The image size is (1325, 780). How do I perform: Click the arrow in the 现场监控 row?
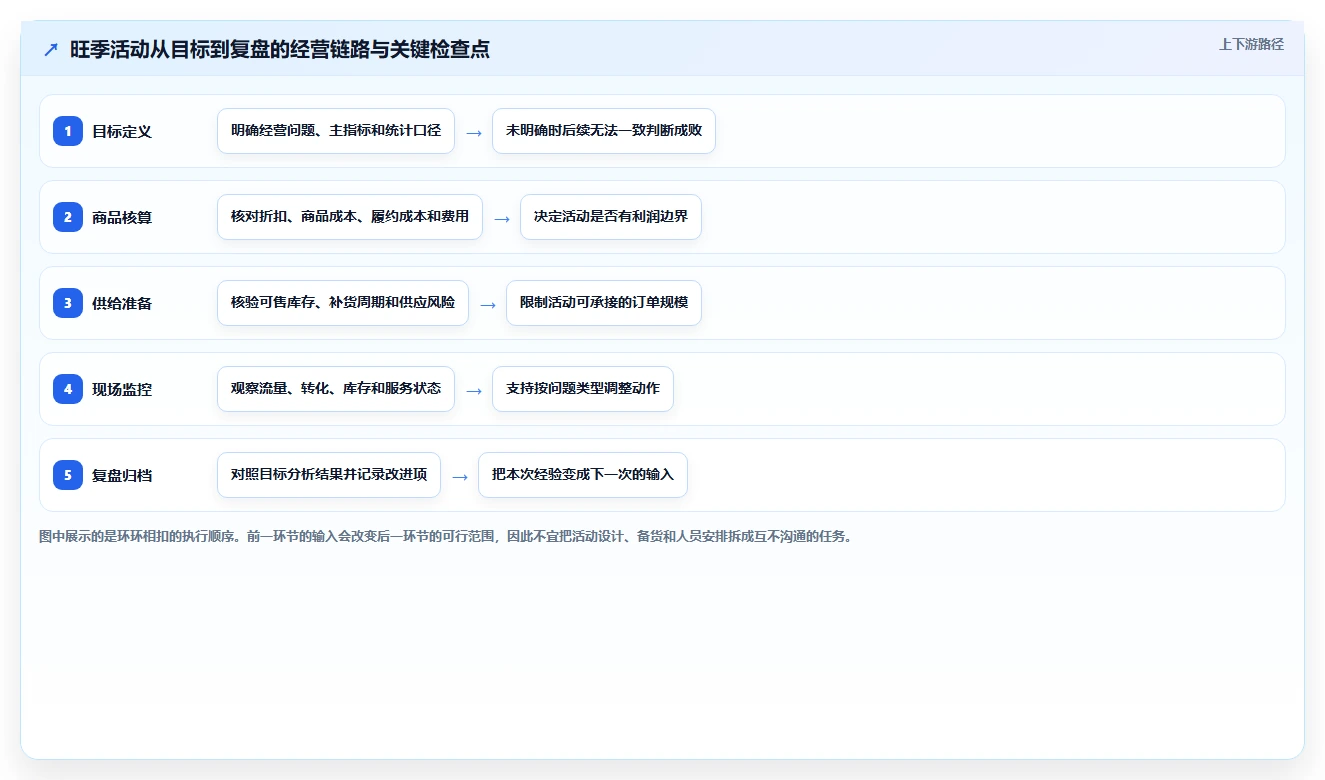(x=474, y=390)
